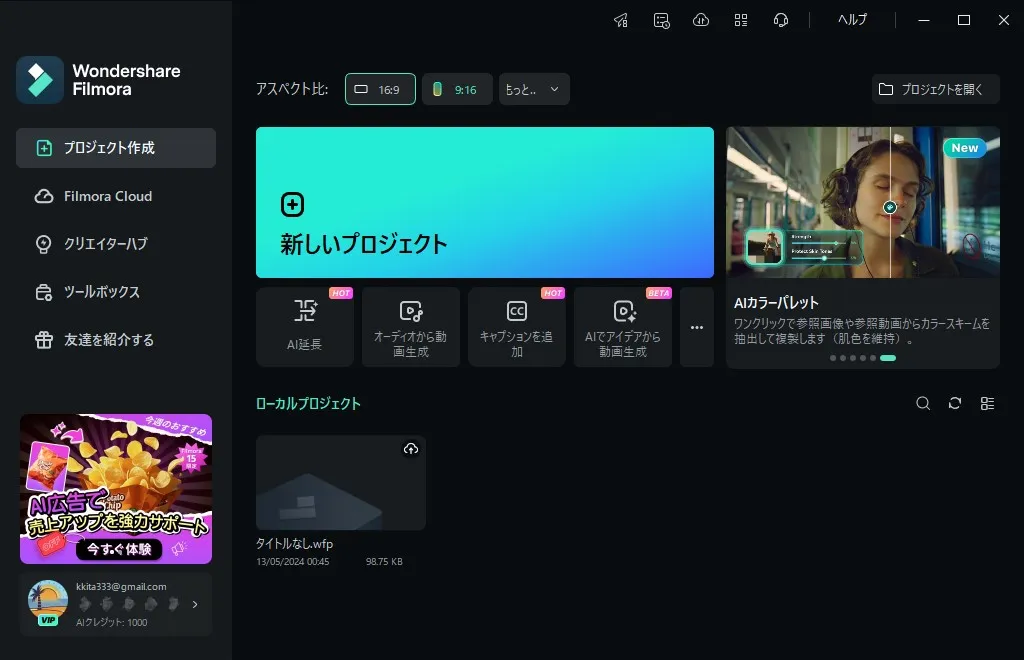Create a 新しいプロジェクト
This screenshot has width=1024, height=660.
pyautogui.click(x=484, y=202)
